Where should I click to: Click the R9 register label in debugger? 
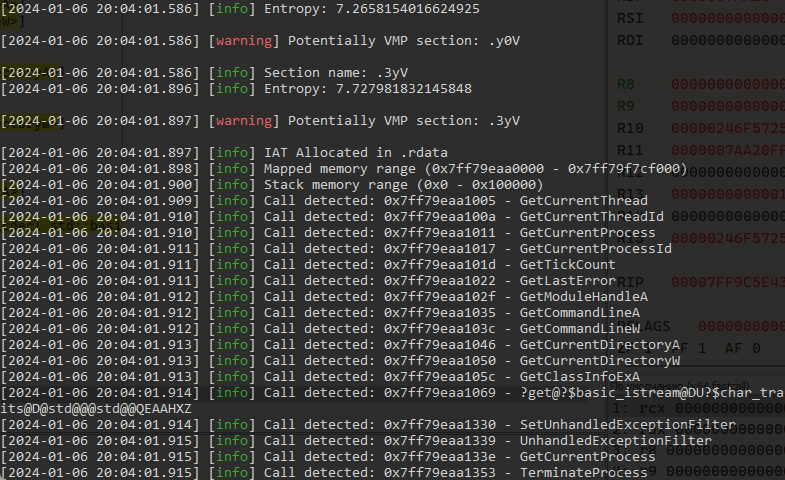point(626,106)
